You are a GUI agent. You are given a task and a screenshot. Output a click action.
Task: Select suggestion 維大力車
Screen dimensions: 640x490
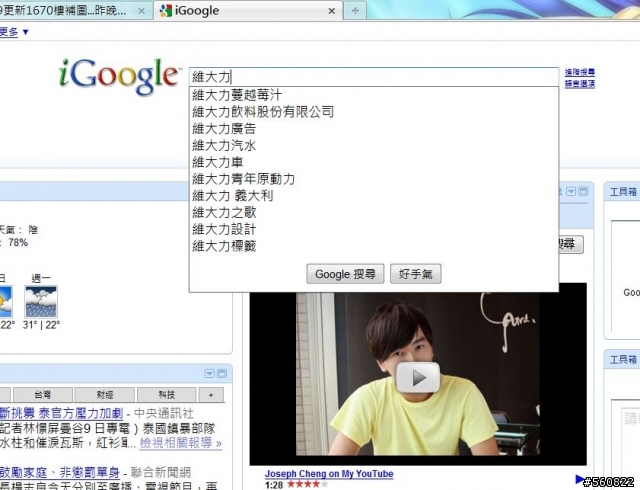[x=373, y=162]
